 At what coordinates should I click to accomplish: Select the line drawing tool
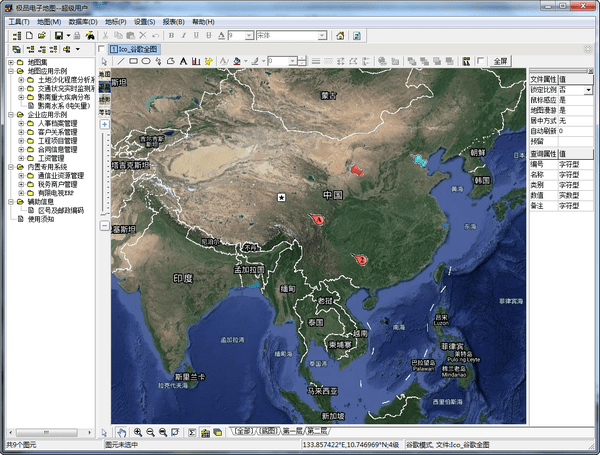(x=121, y=61)
